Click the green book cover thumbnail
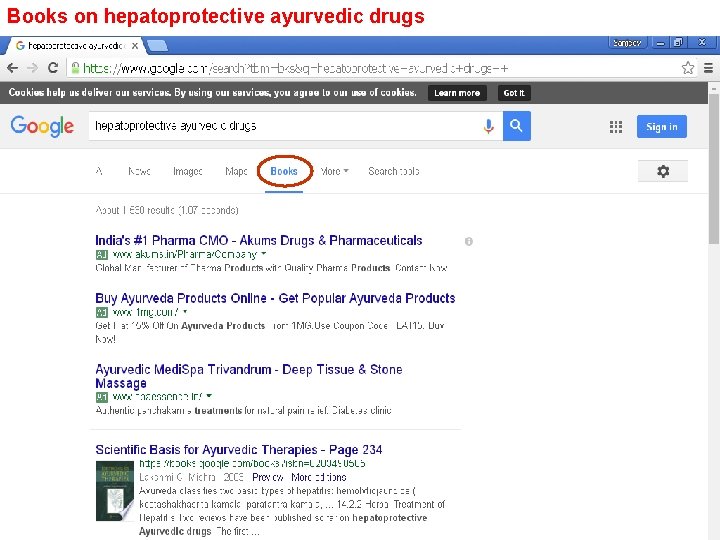Viewport: 720px width, 540px height. point(114,491)
